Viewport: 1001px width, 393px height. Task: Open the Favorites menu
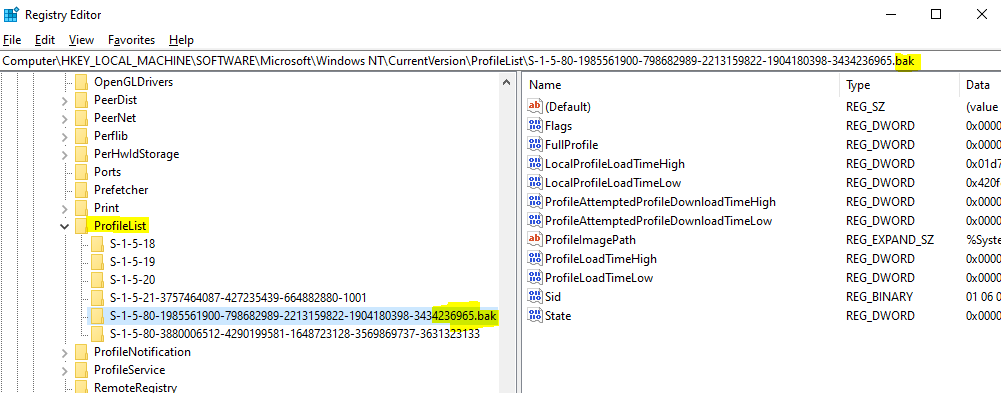[132, 40]
